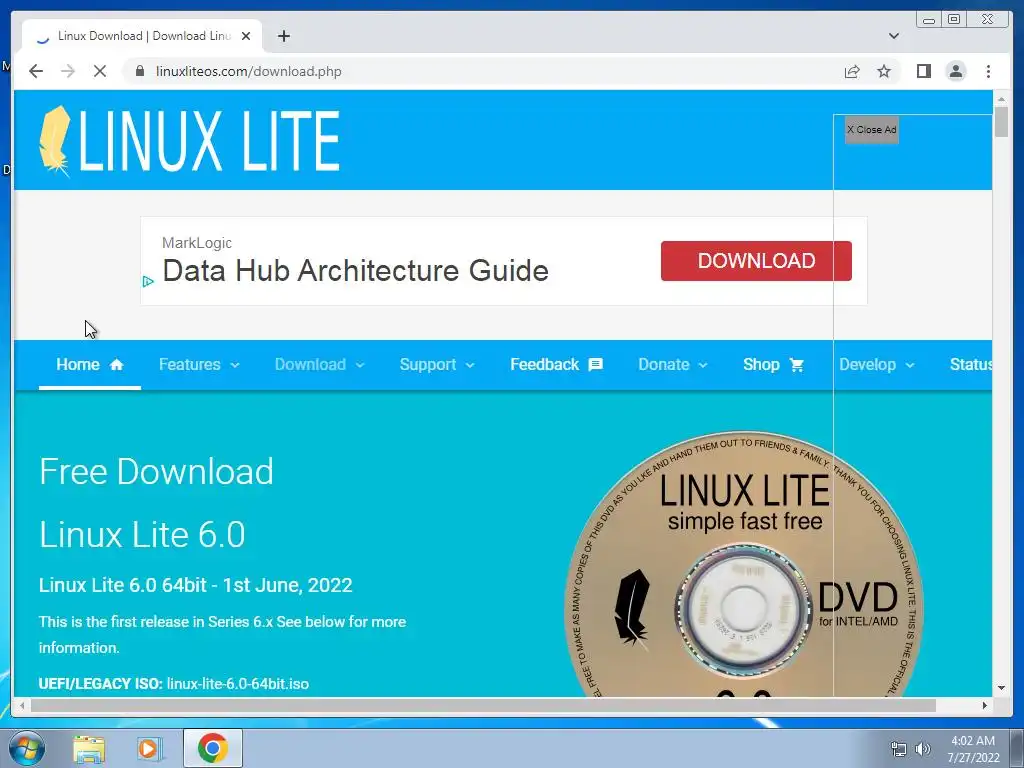Viewport: 1024px width, 768px height.
Task: Open Chrome's three-dot menu
Action: [x=988, y=71]
